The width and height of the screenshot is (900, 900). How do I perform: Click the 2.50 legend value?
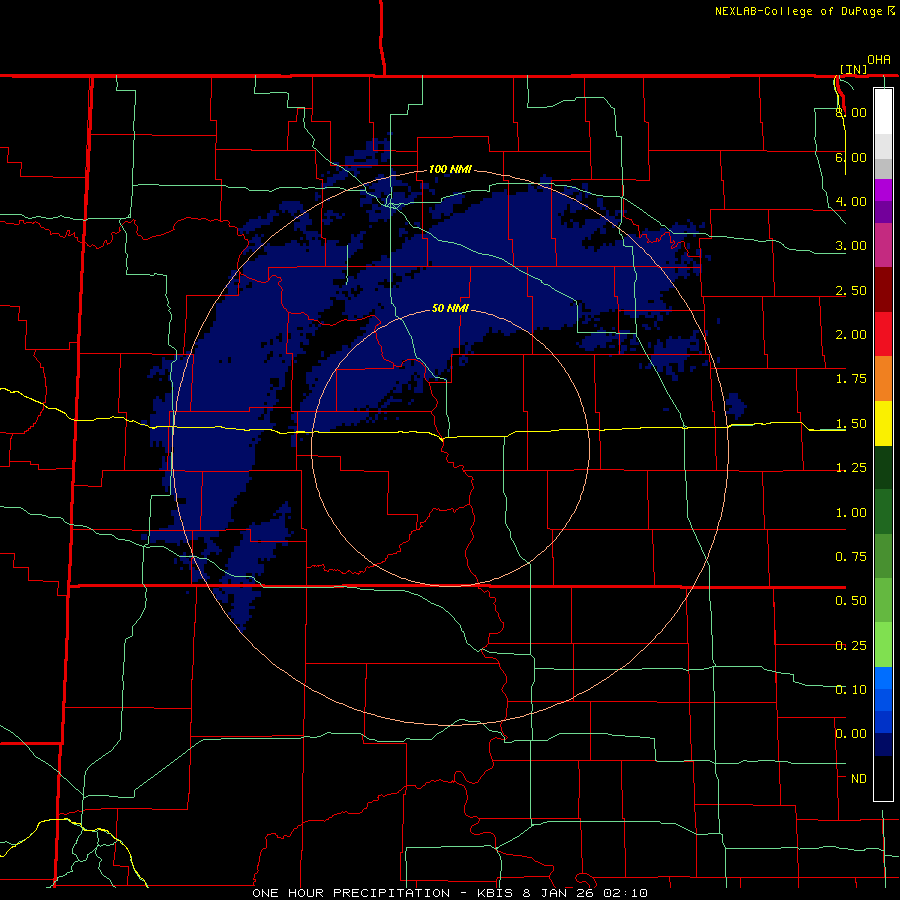(851, 290)
